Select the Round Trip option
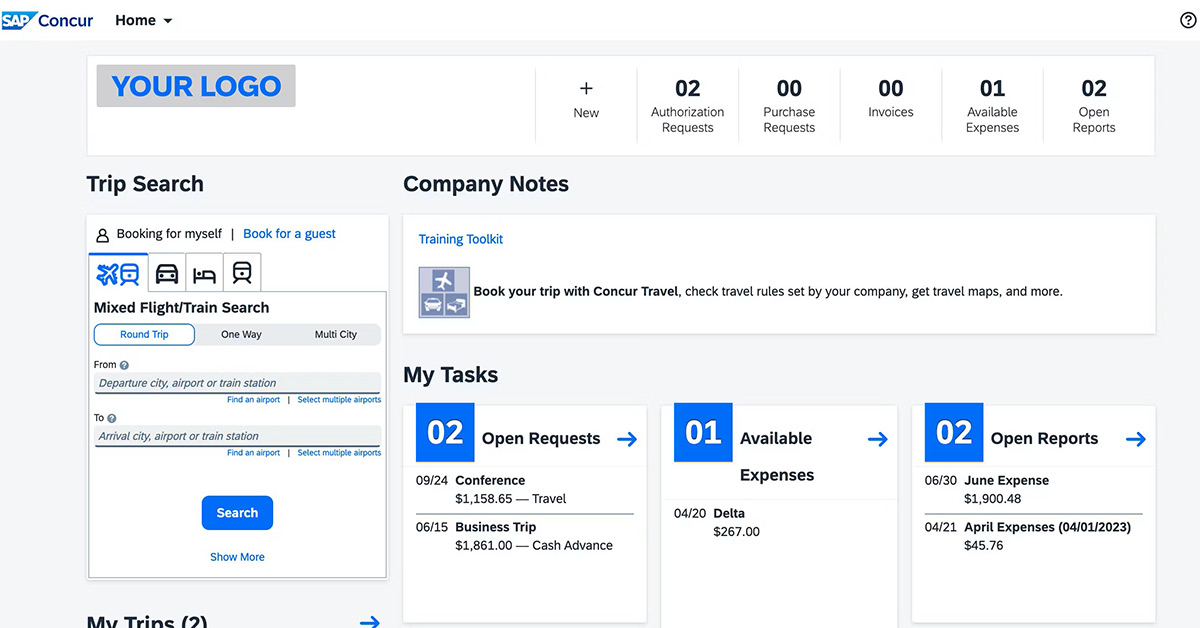Viewport: 1200px width, 628px height. pyautogui.click(x=144, y=335)
